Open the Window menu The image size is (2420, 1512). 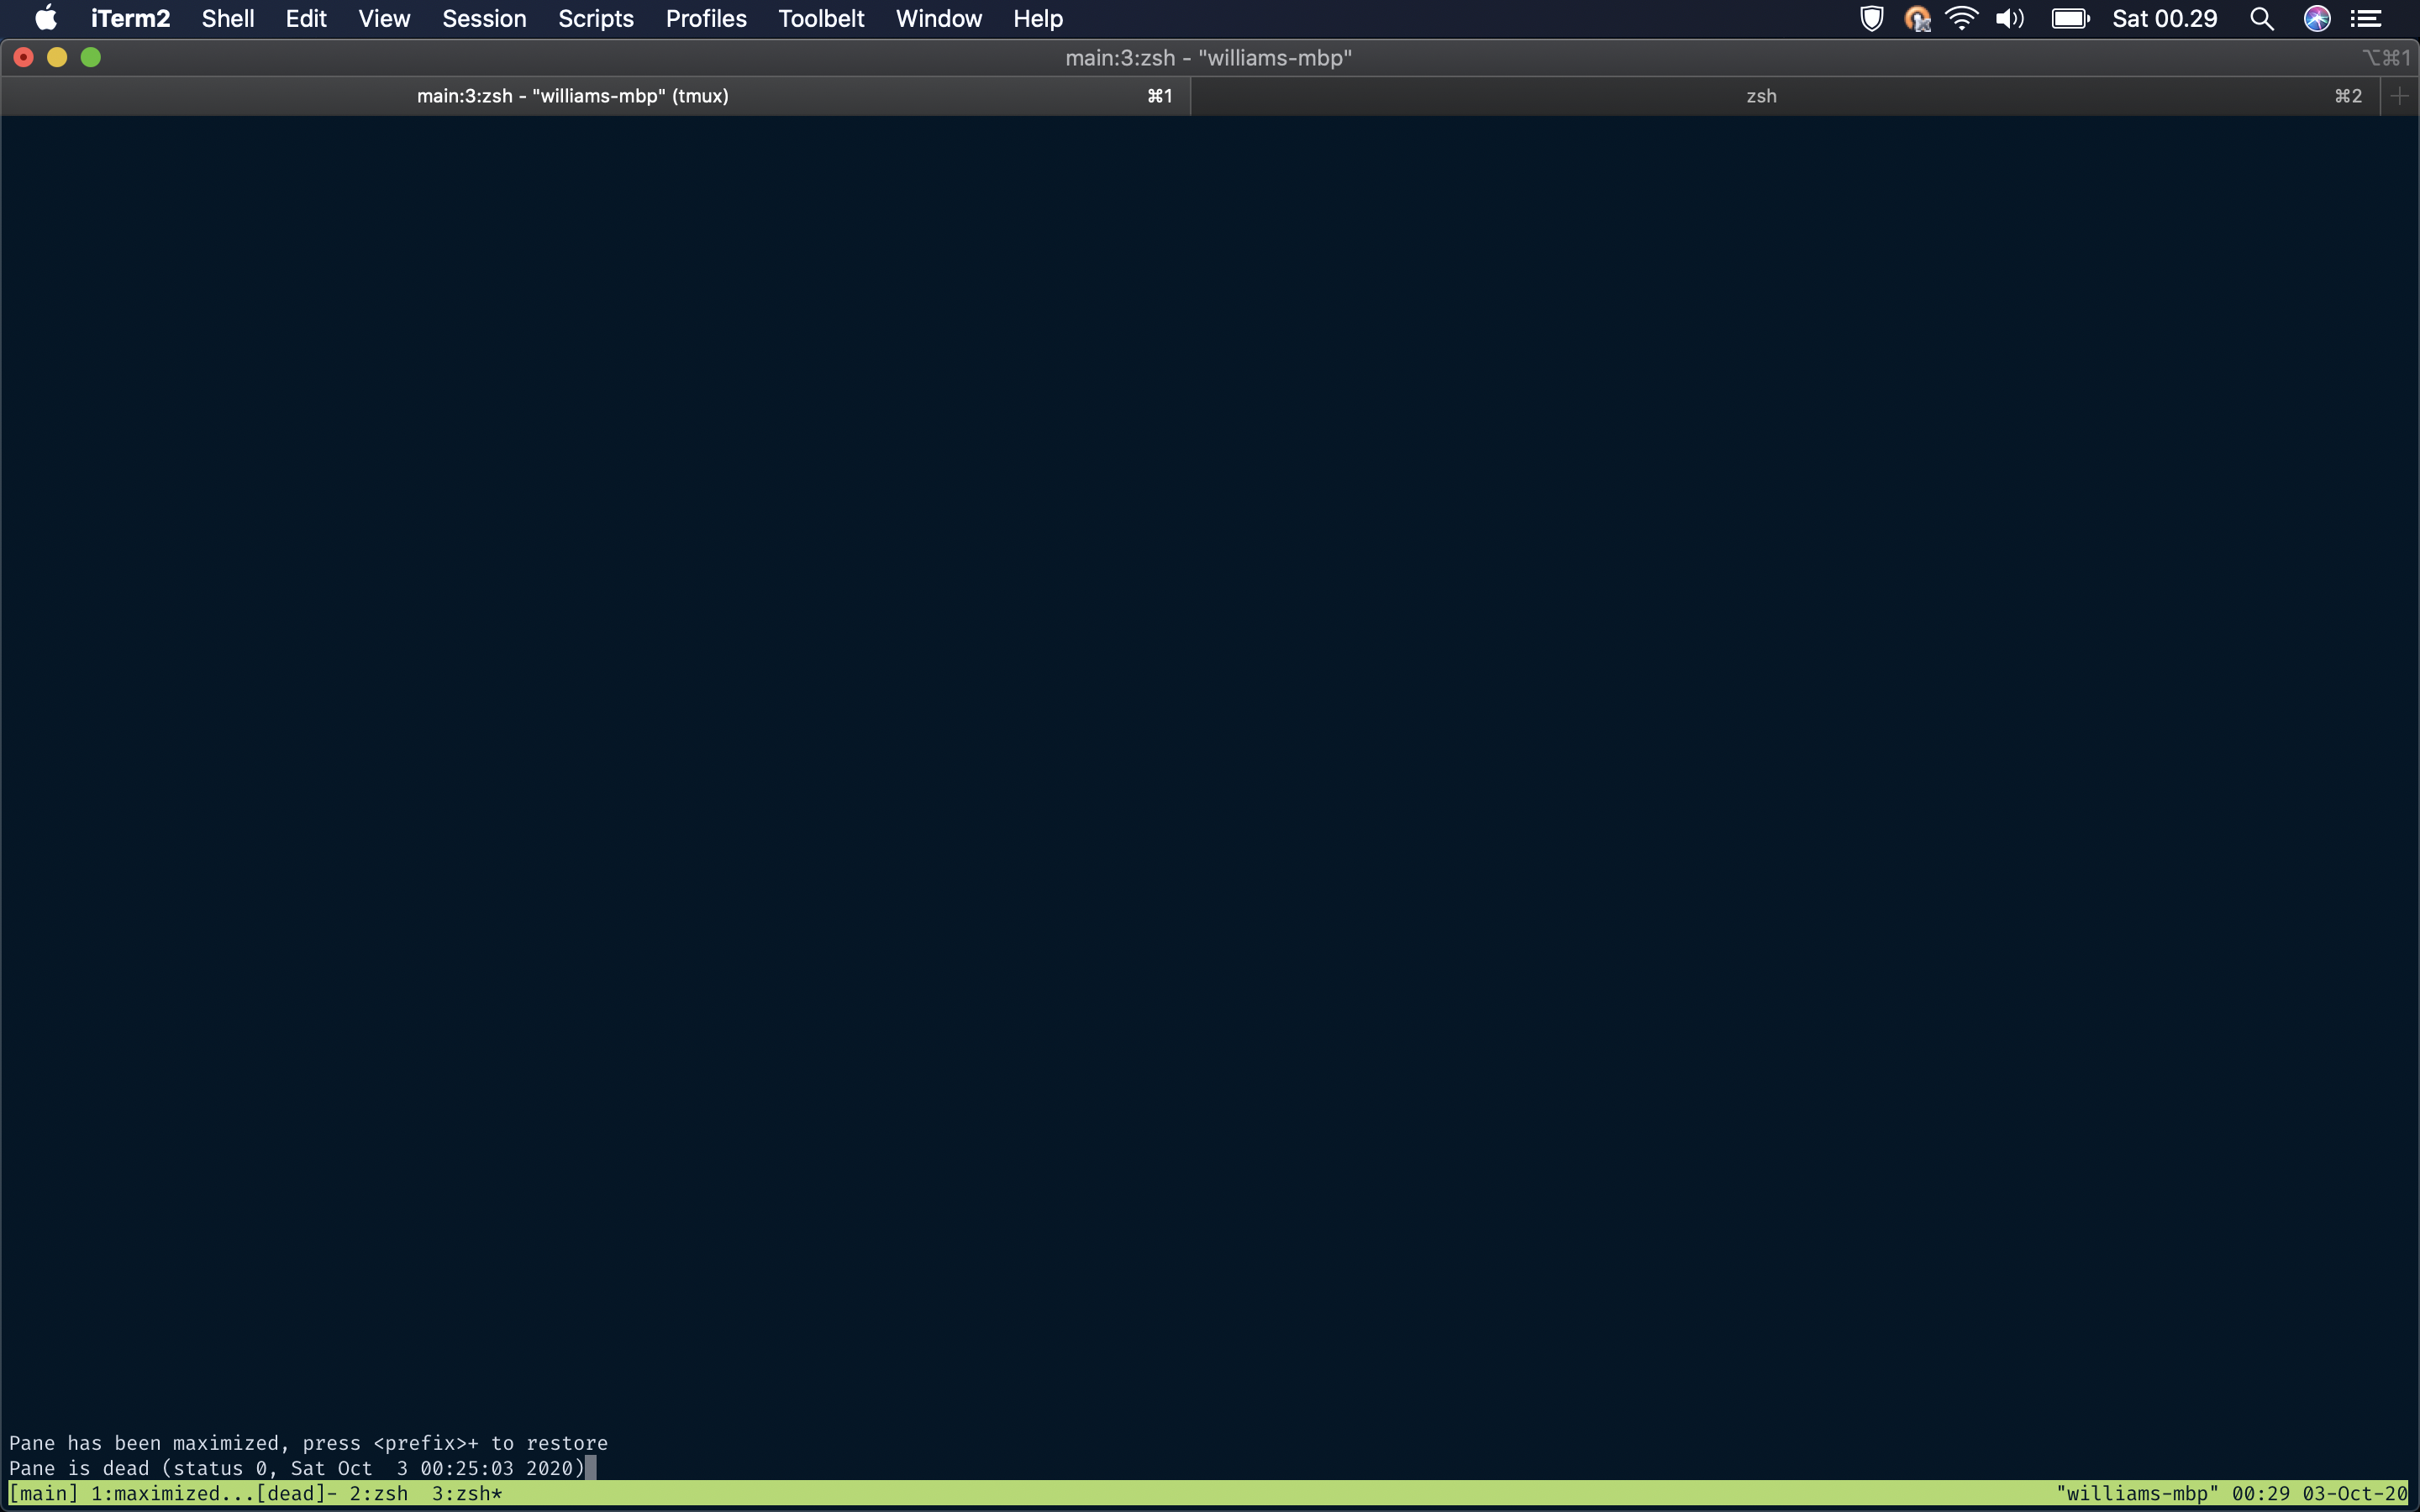938,18
